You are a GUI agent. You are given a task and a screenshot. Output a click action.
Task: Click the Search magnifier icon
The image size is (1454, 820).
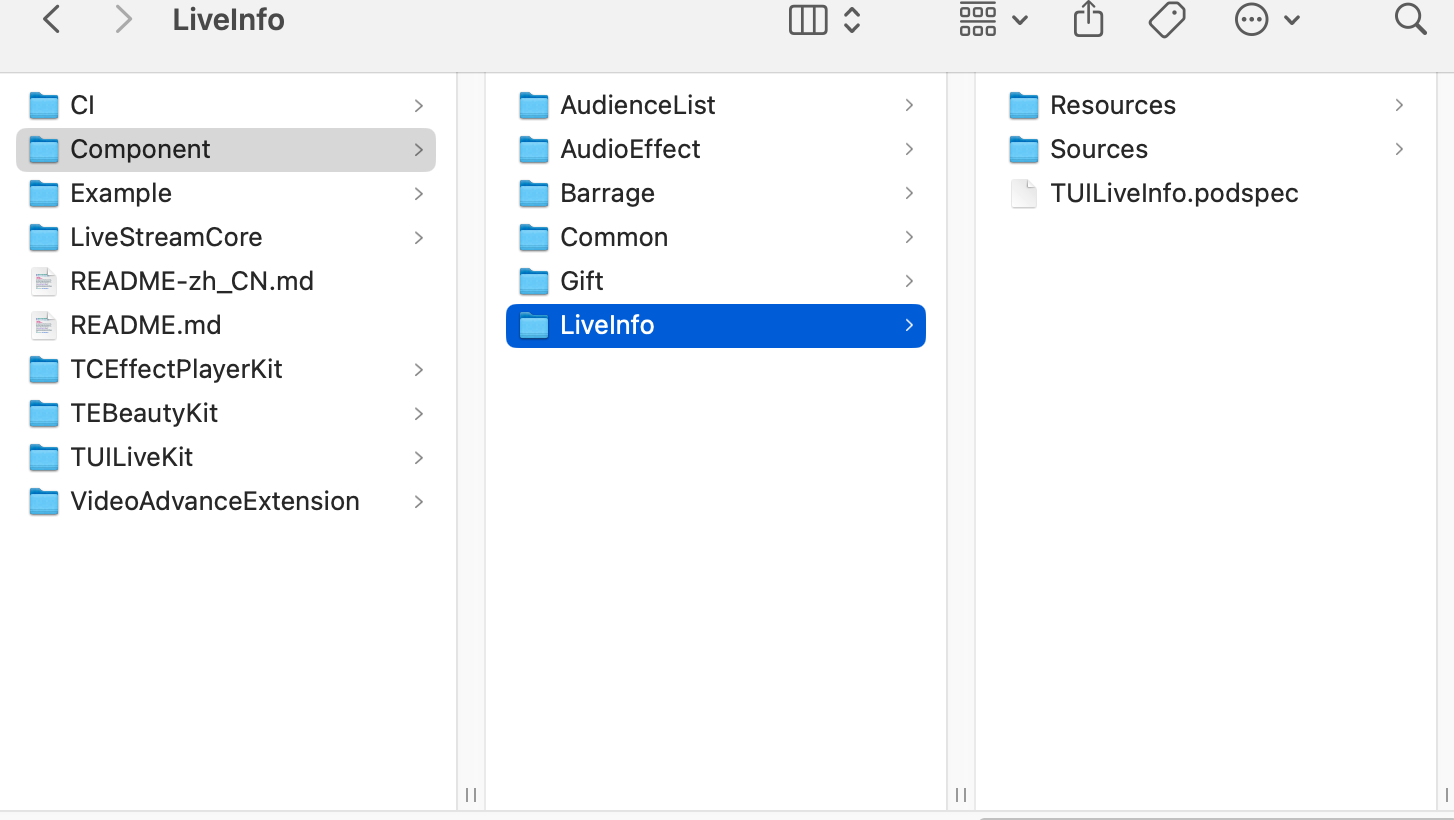1410,19
